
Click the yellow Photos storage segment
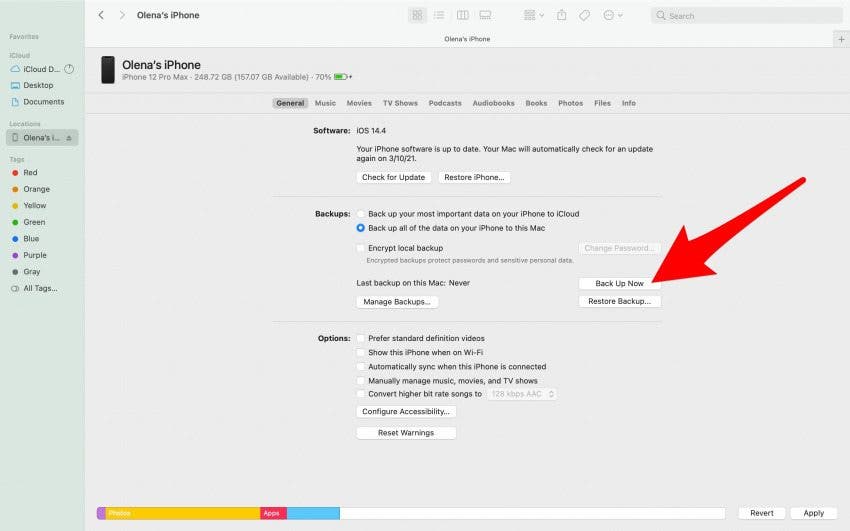[183, 513]
